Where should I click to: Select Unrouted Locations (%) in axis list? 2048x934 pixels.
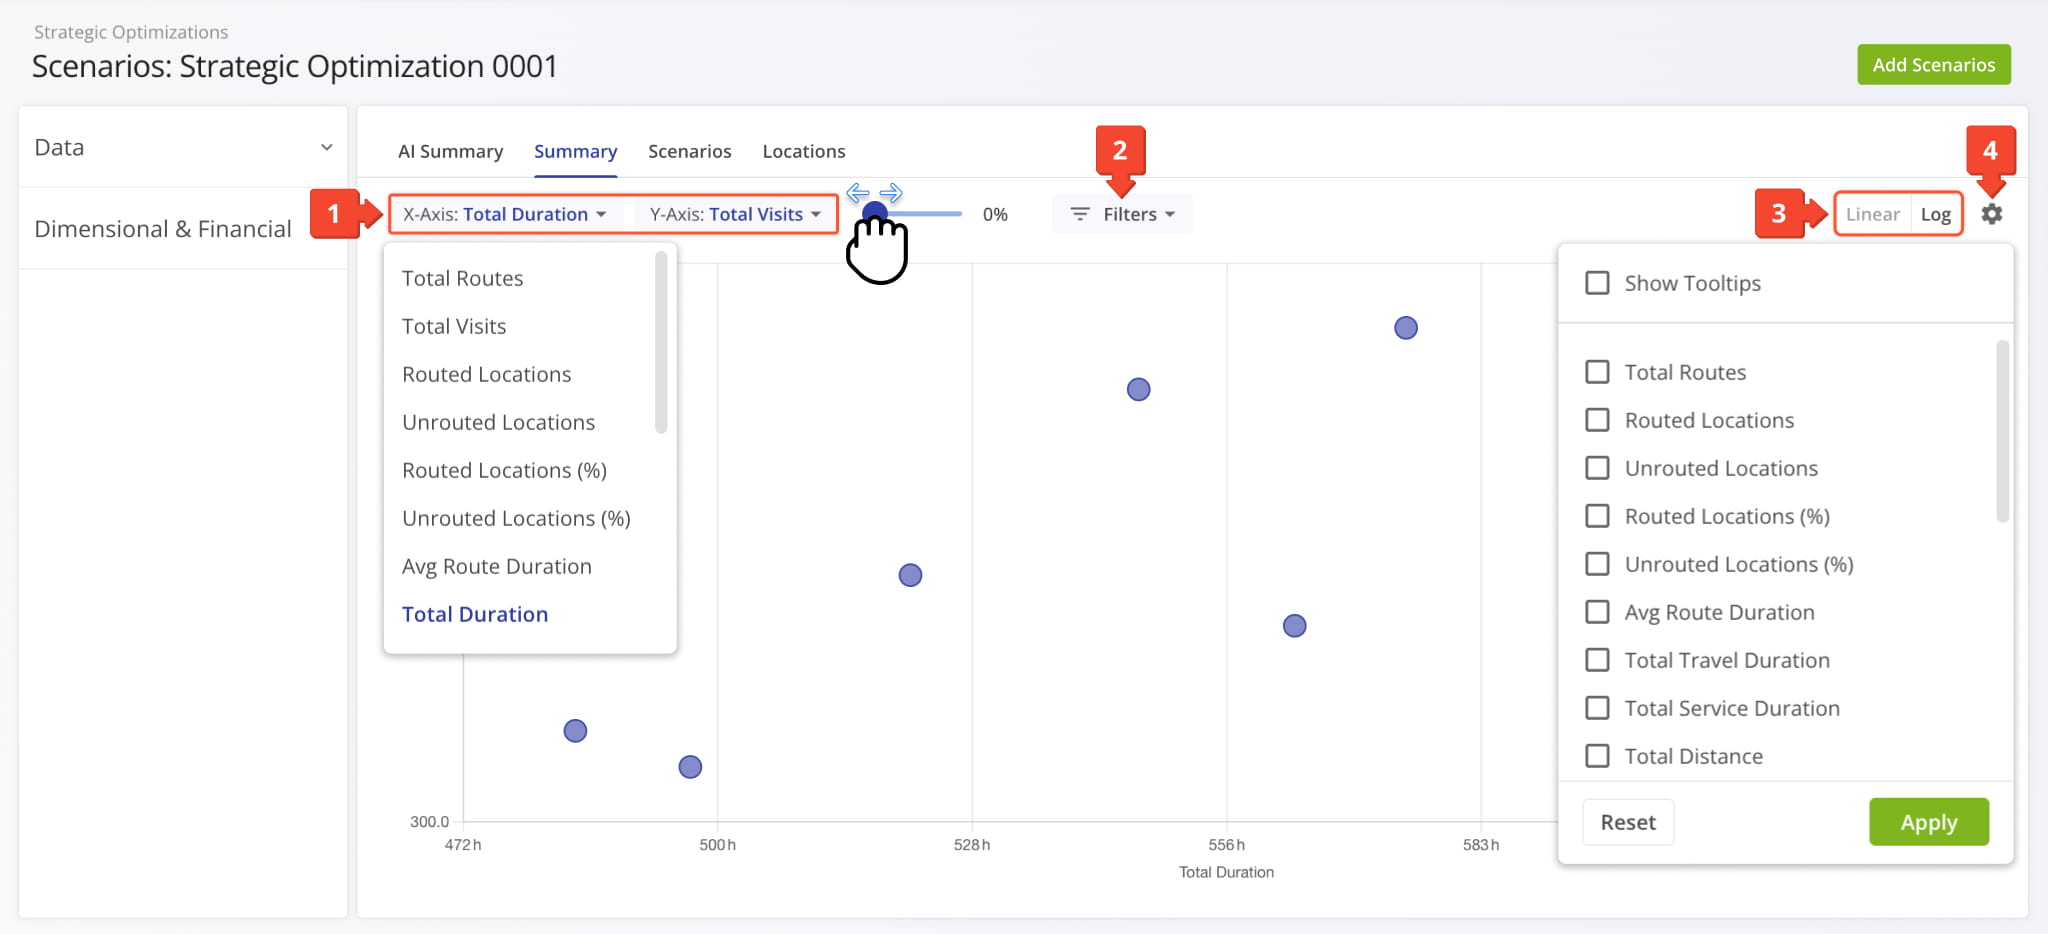click(x=516, y=518)
